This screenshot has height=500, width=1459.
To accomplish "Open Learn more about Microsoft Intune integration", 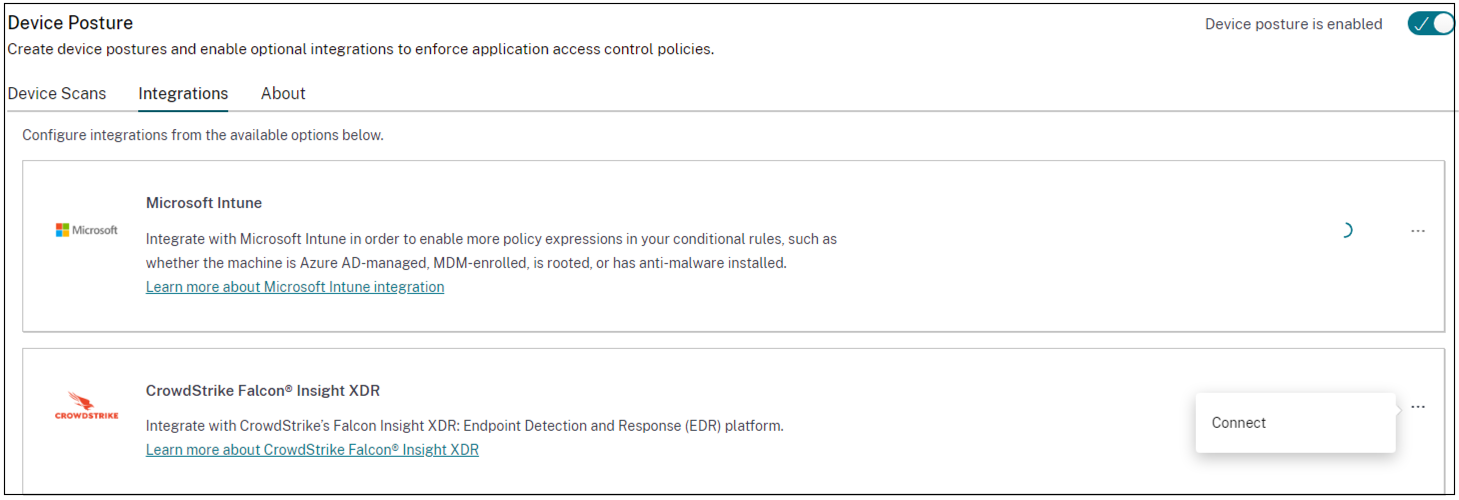I will tap(295, 287).
